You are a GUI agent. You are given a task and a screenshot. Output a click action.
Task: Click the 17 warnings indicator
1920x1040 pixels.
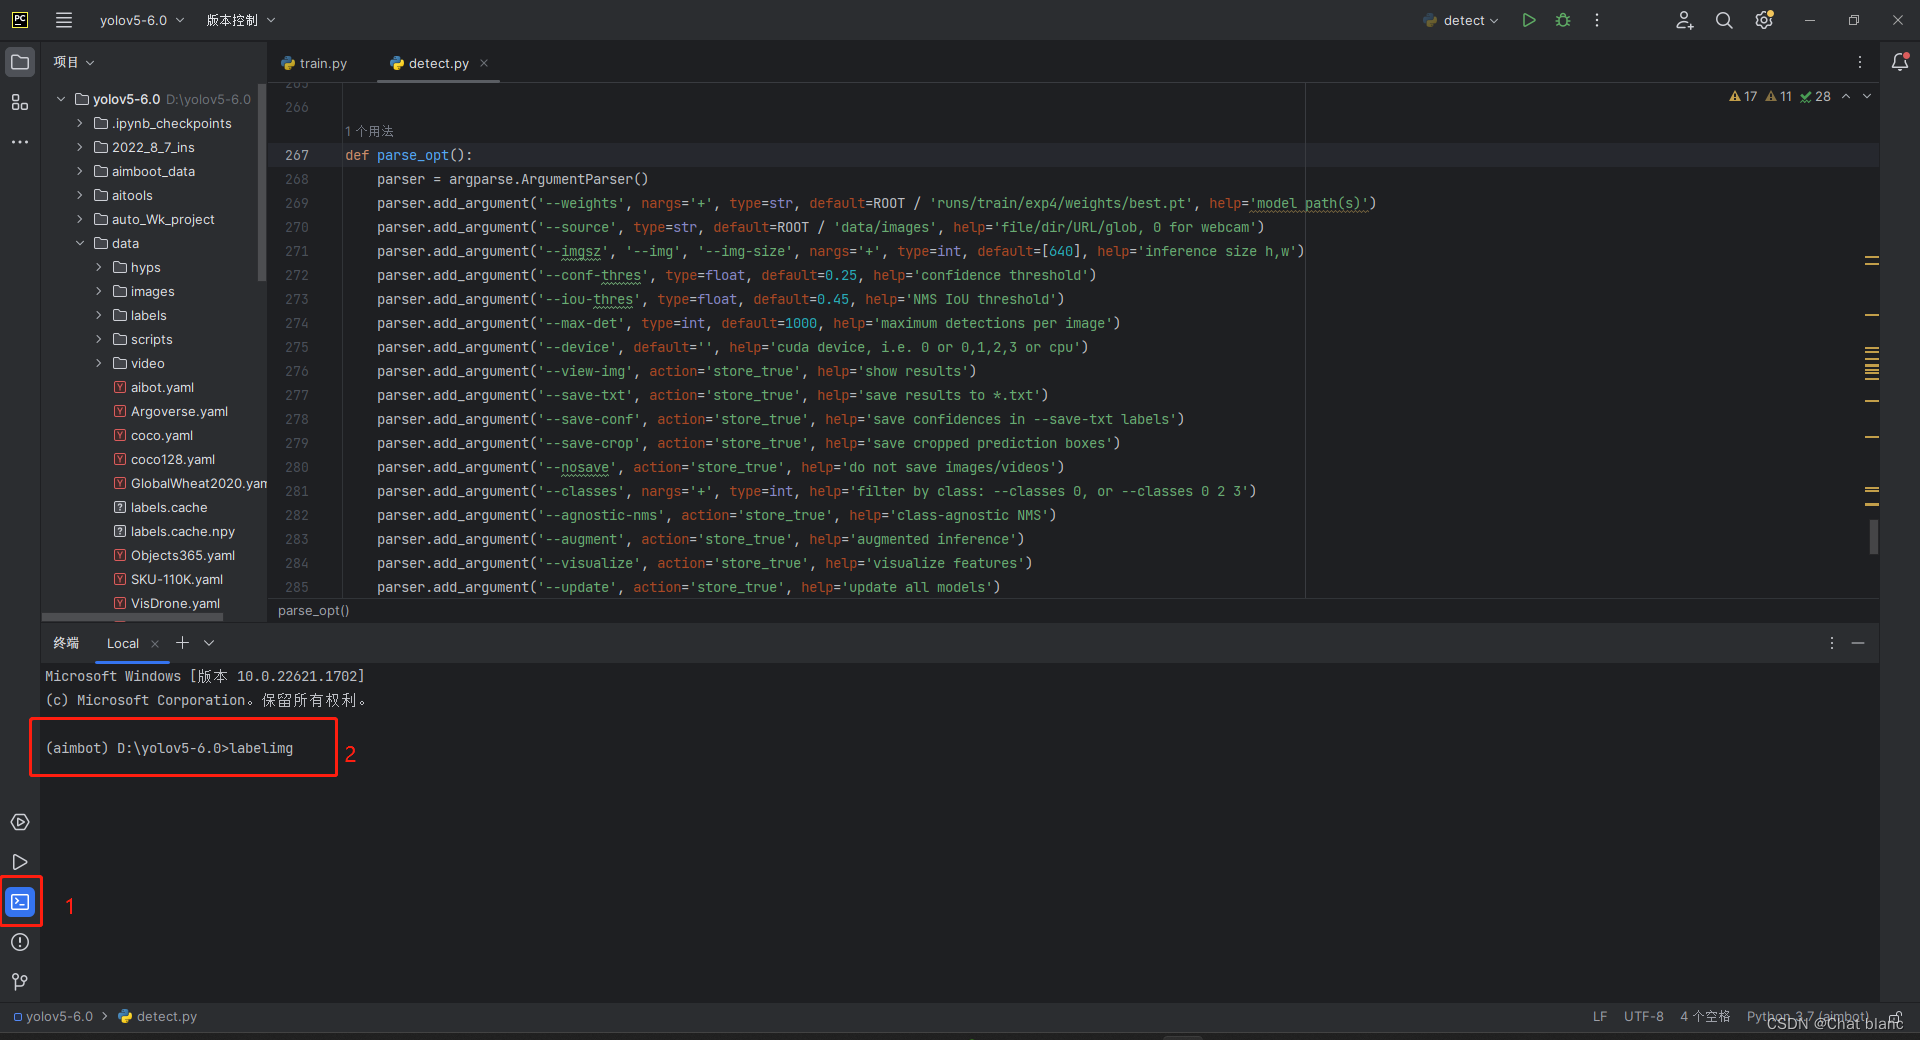[x=1743, y=97]
